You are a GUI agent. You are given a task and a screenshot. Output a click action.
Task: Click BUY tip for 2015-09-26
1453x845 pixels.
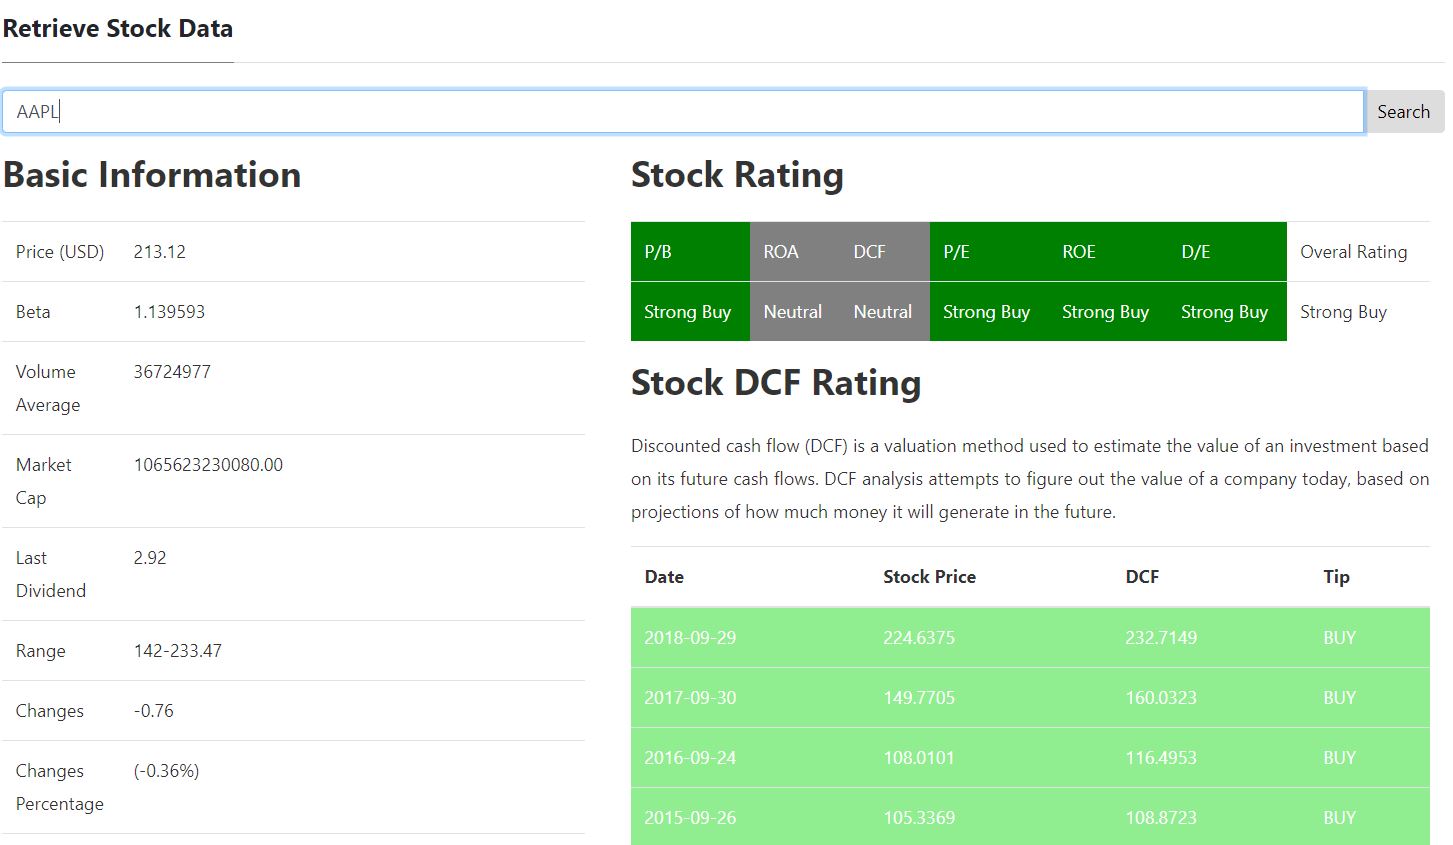point(1340,818)
